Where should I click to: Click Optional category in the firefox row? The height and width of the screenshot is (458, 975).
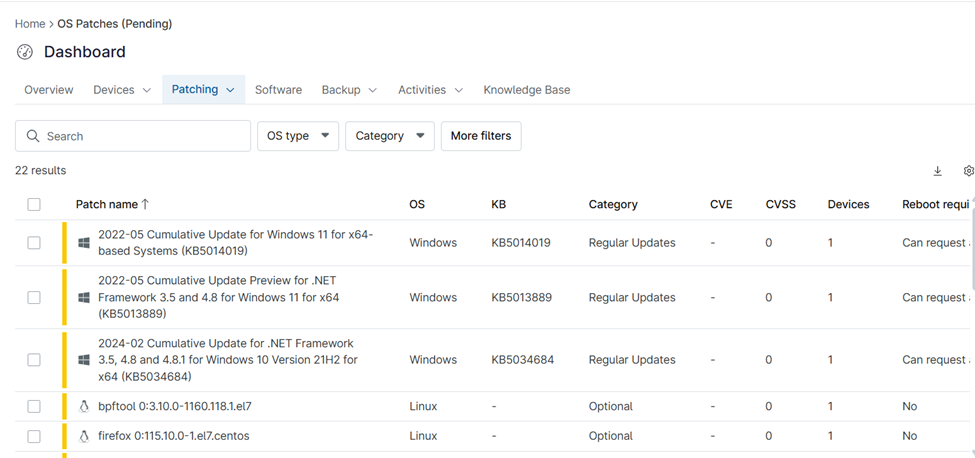click(611, 436)
